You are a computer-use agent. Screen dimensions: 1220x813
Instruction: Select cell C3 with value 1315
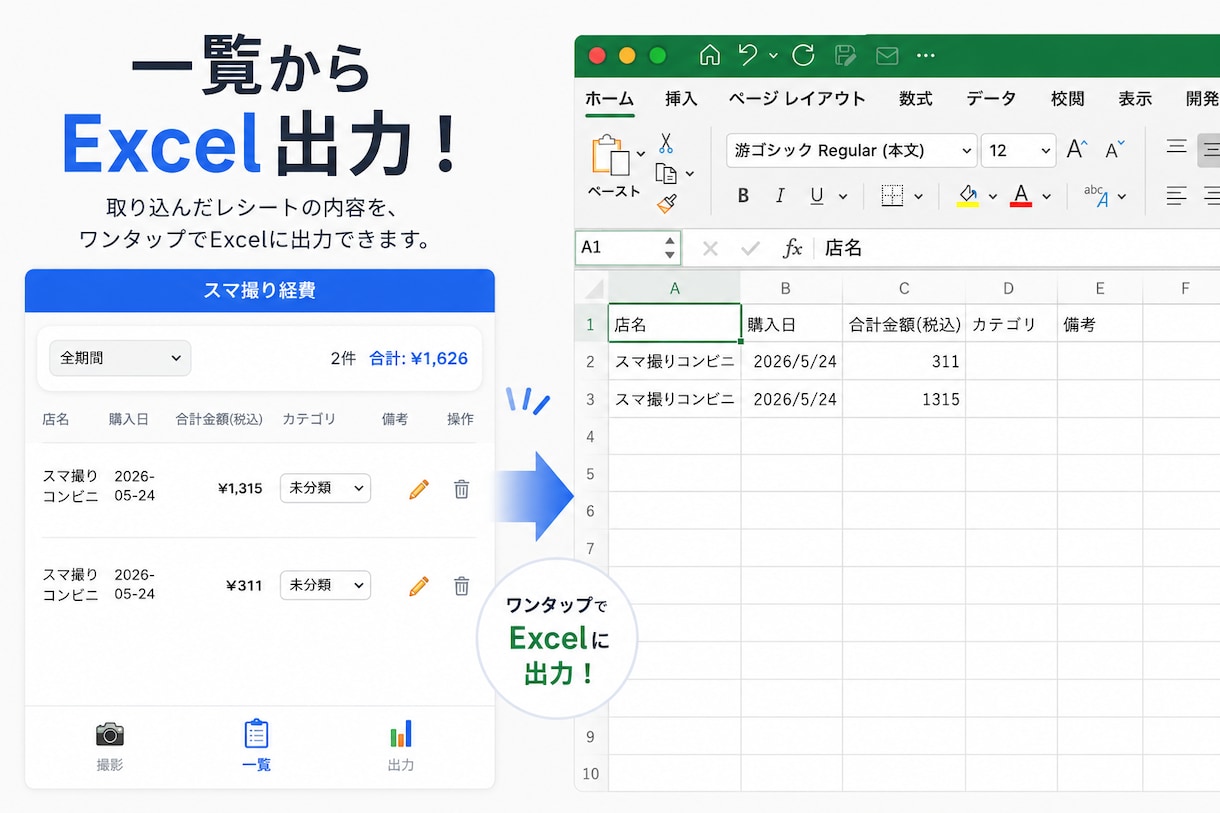click(x=904, y=399)
